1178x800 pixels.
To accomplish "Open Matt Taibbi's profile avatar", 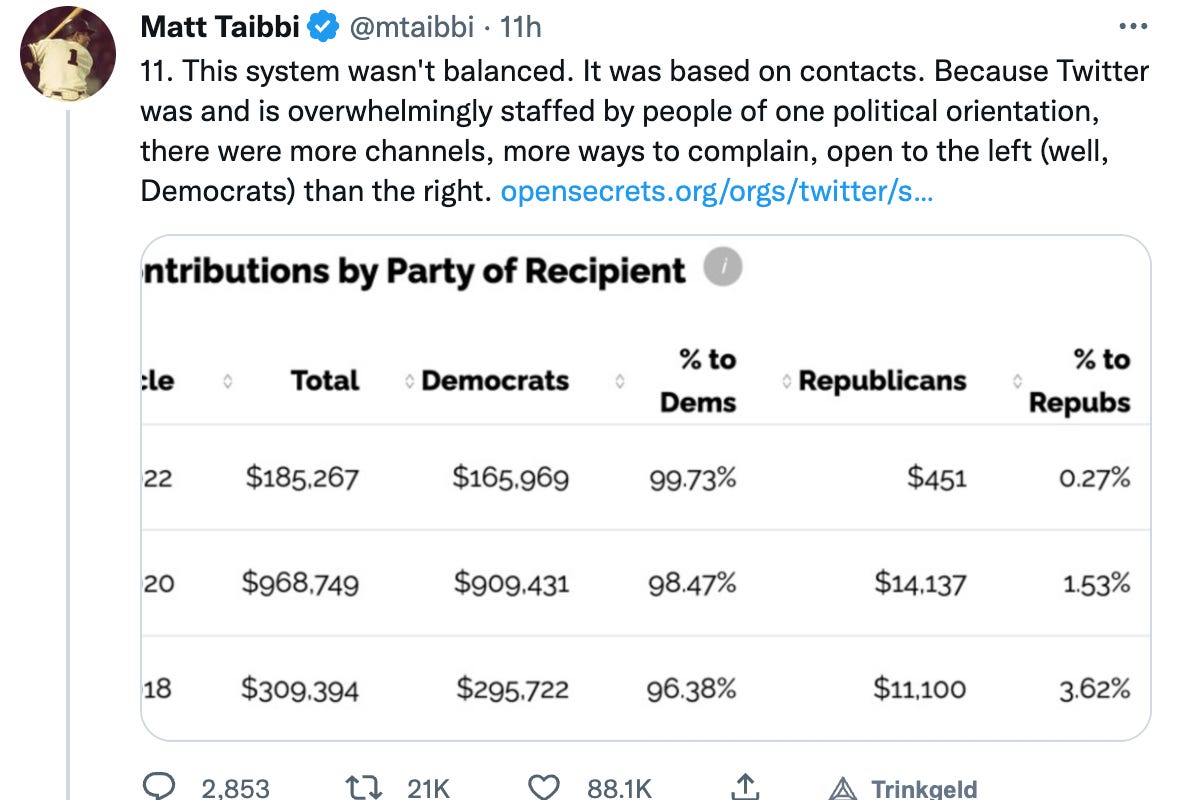I will pyautogui.click(x=68, y=54).
